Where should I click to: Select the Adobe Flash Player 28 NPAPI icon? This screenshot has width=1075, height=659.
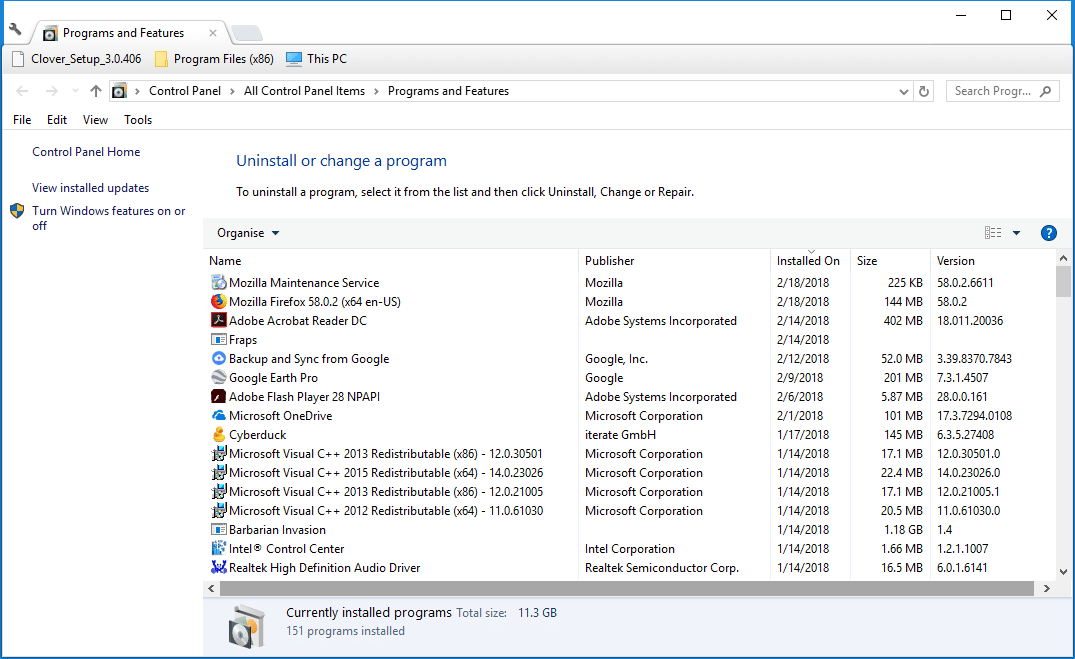[x=219, y=396]
